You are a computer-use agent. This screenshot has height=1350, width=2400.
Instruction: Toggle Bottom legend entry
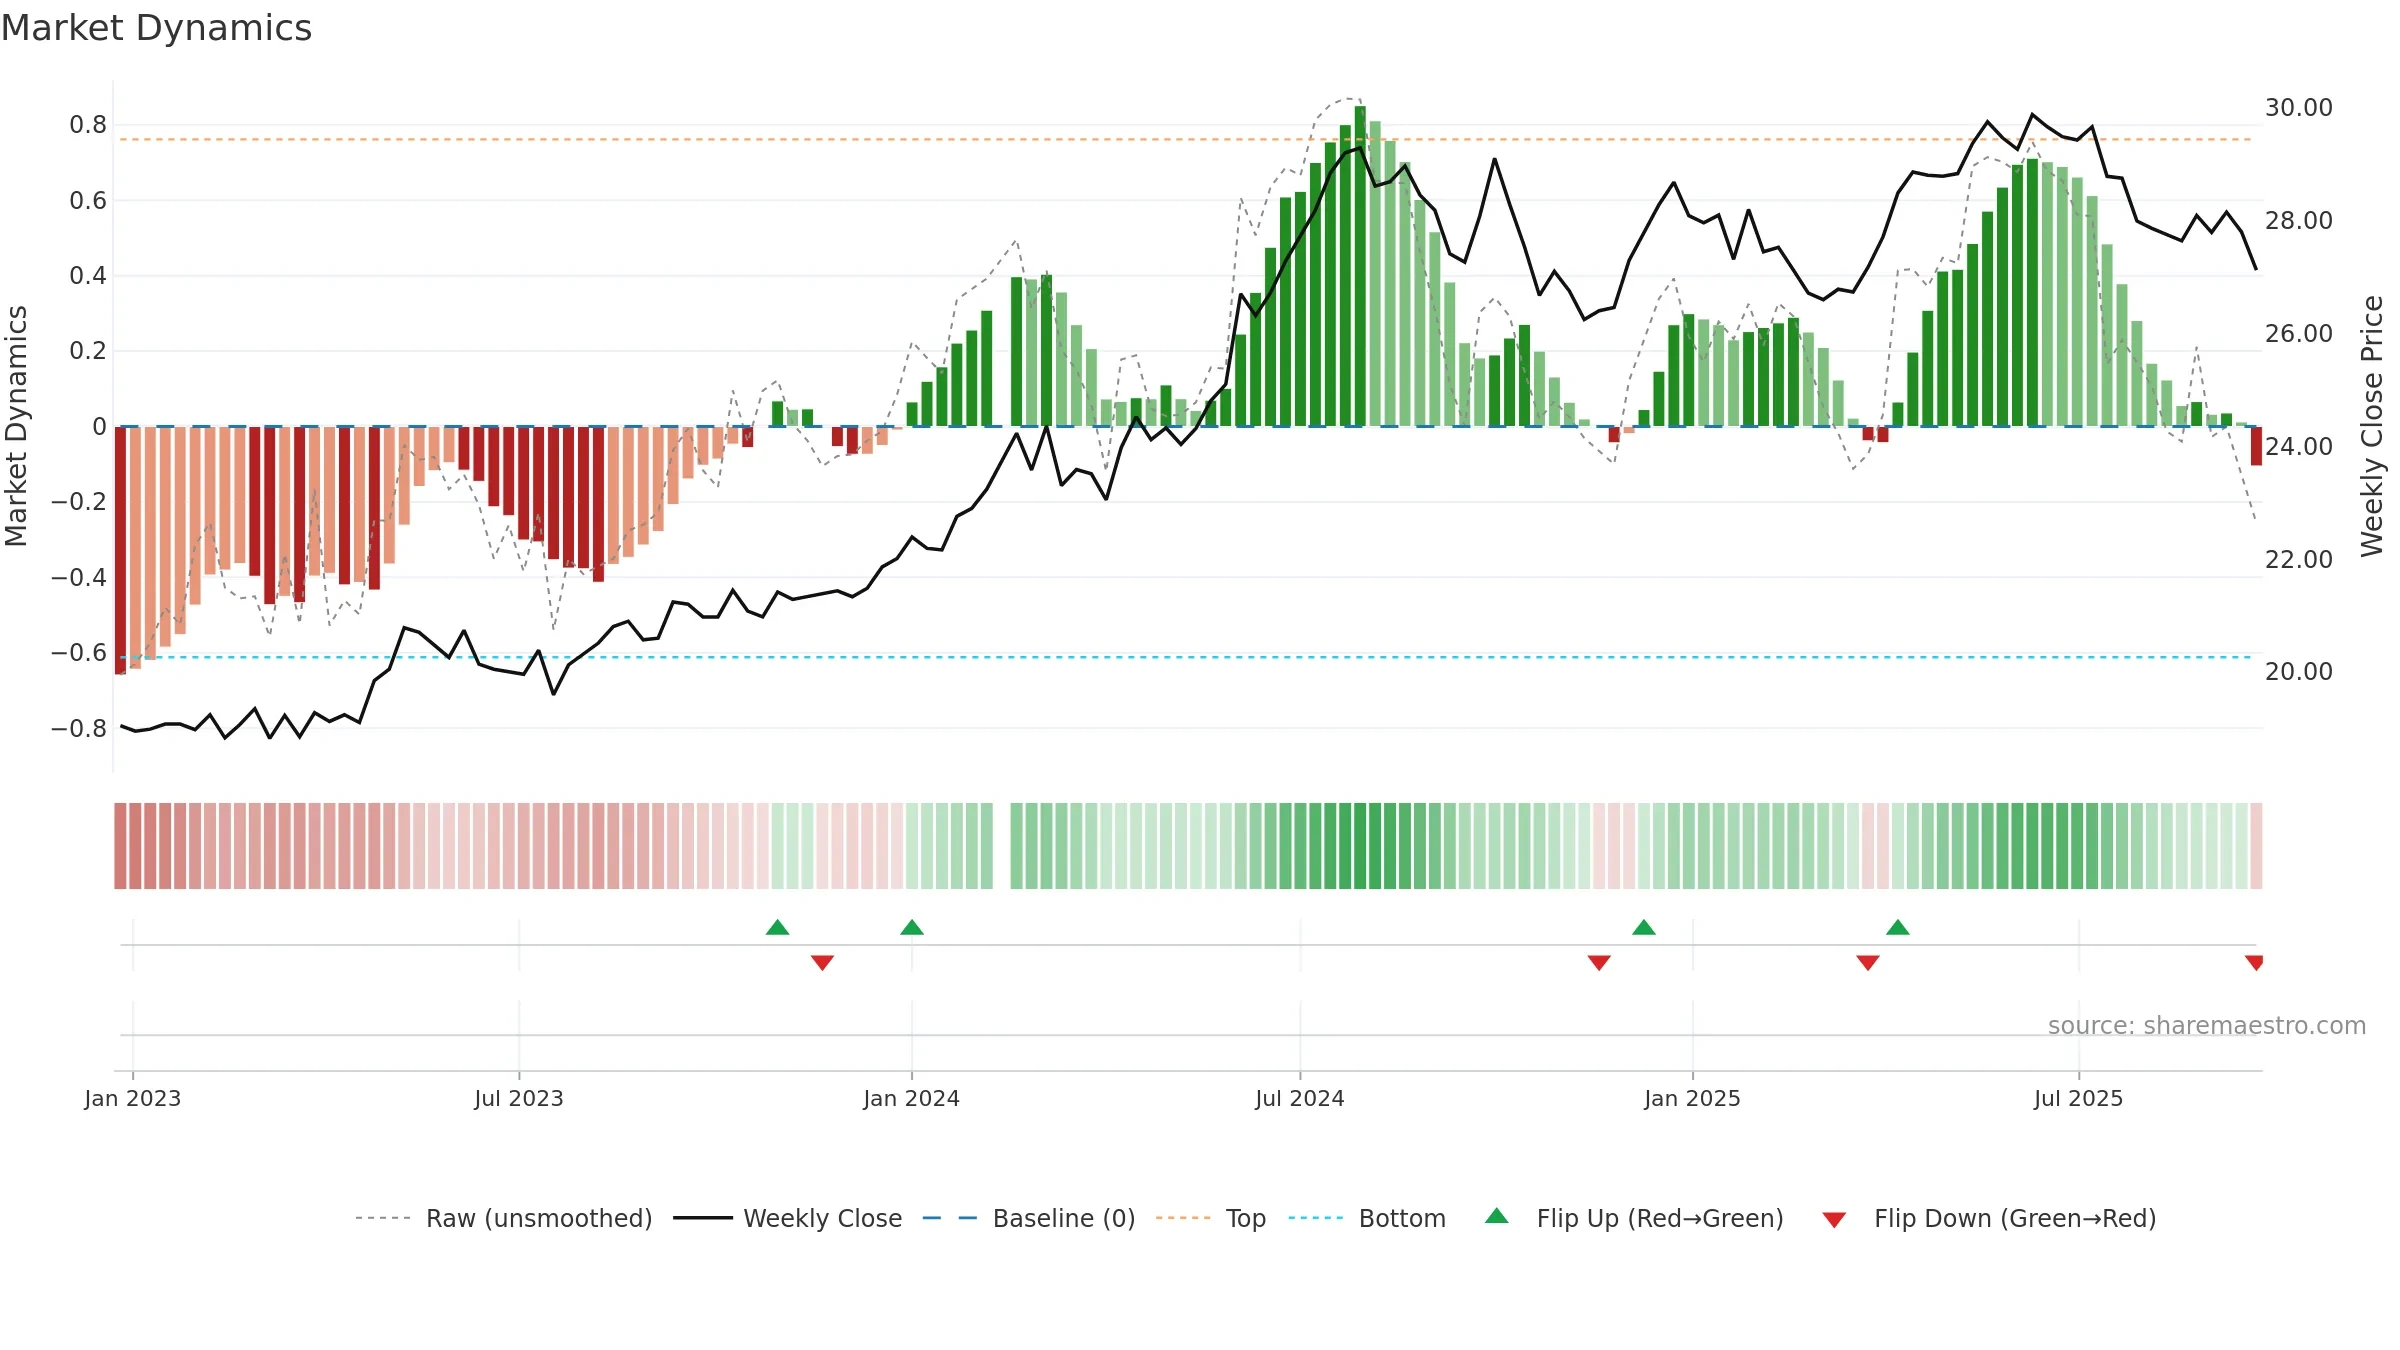(x=1367, y=1218)
